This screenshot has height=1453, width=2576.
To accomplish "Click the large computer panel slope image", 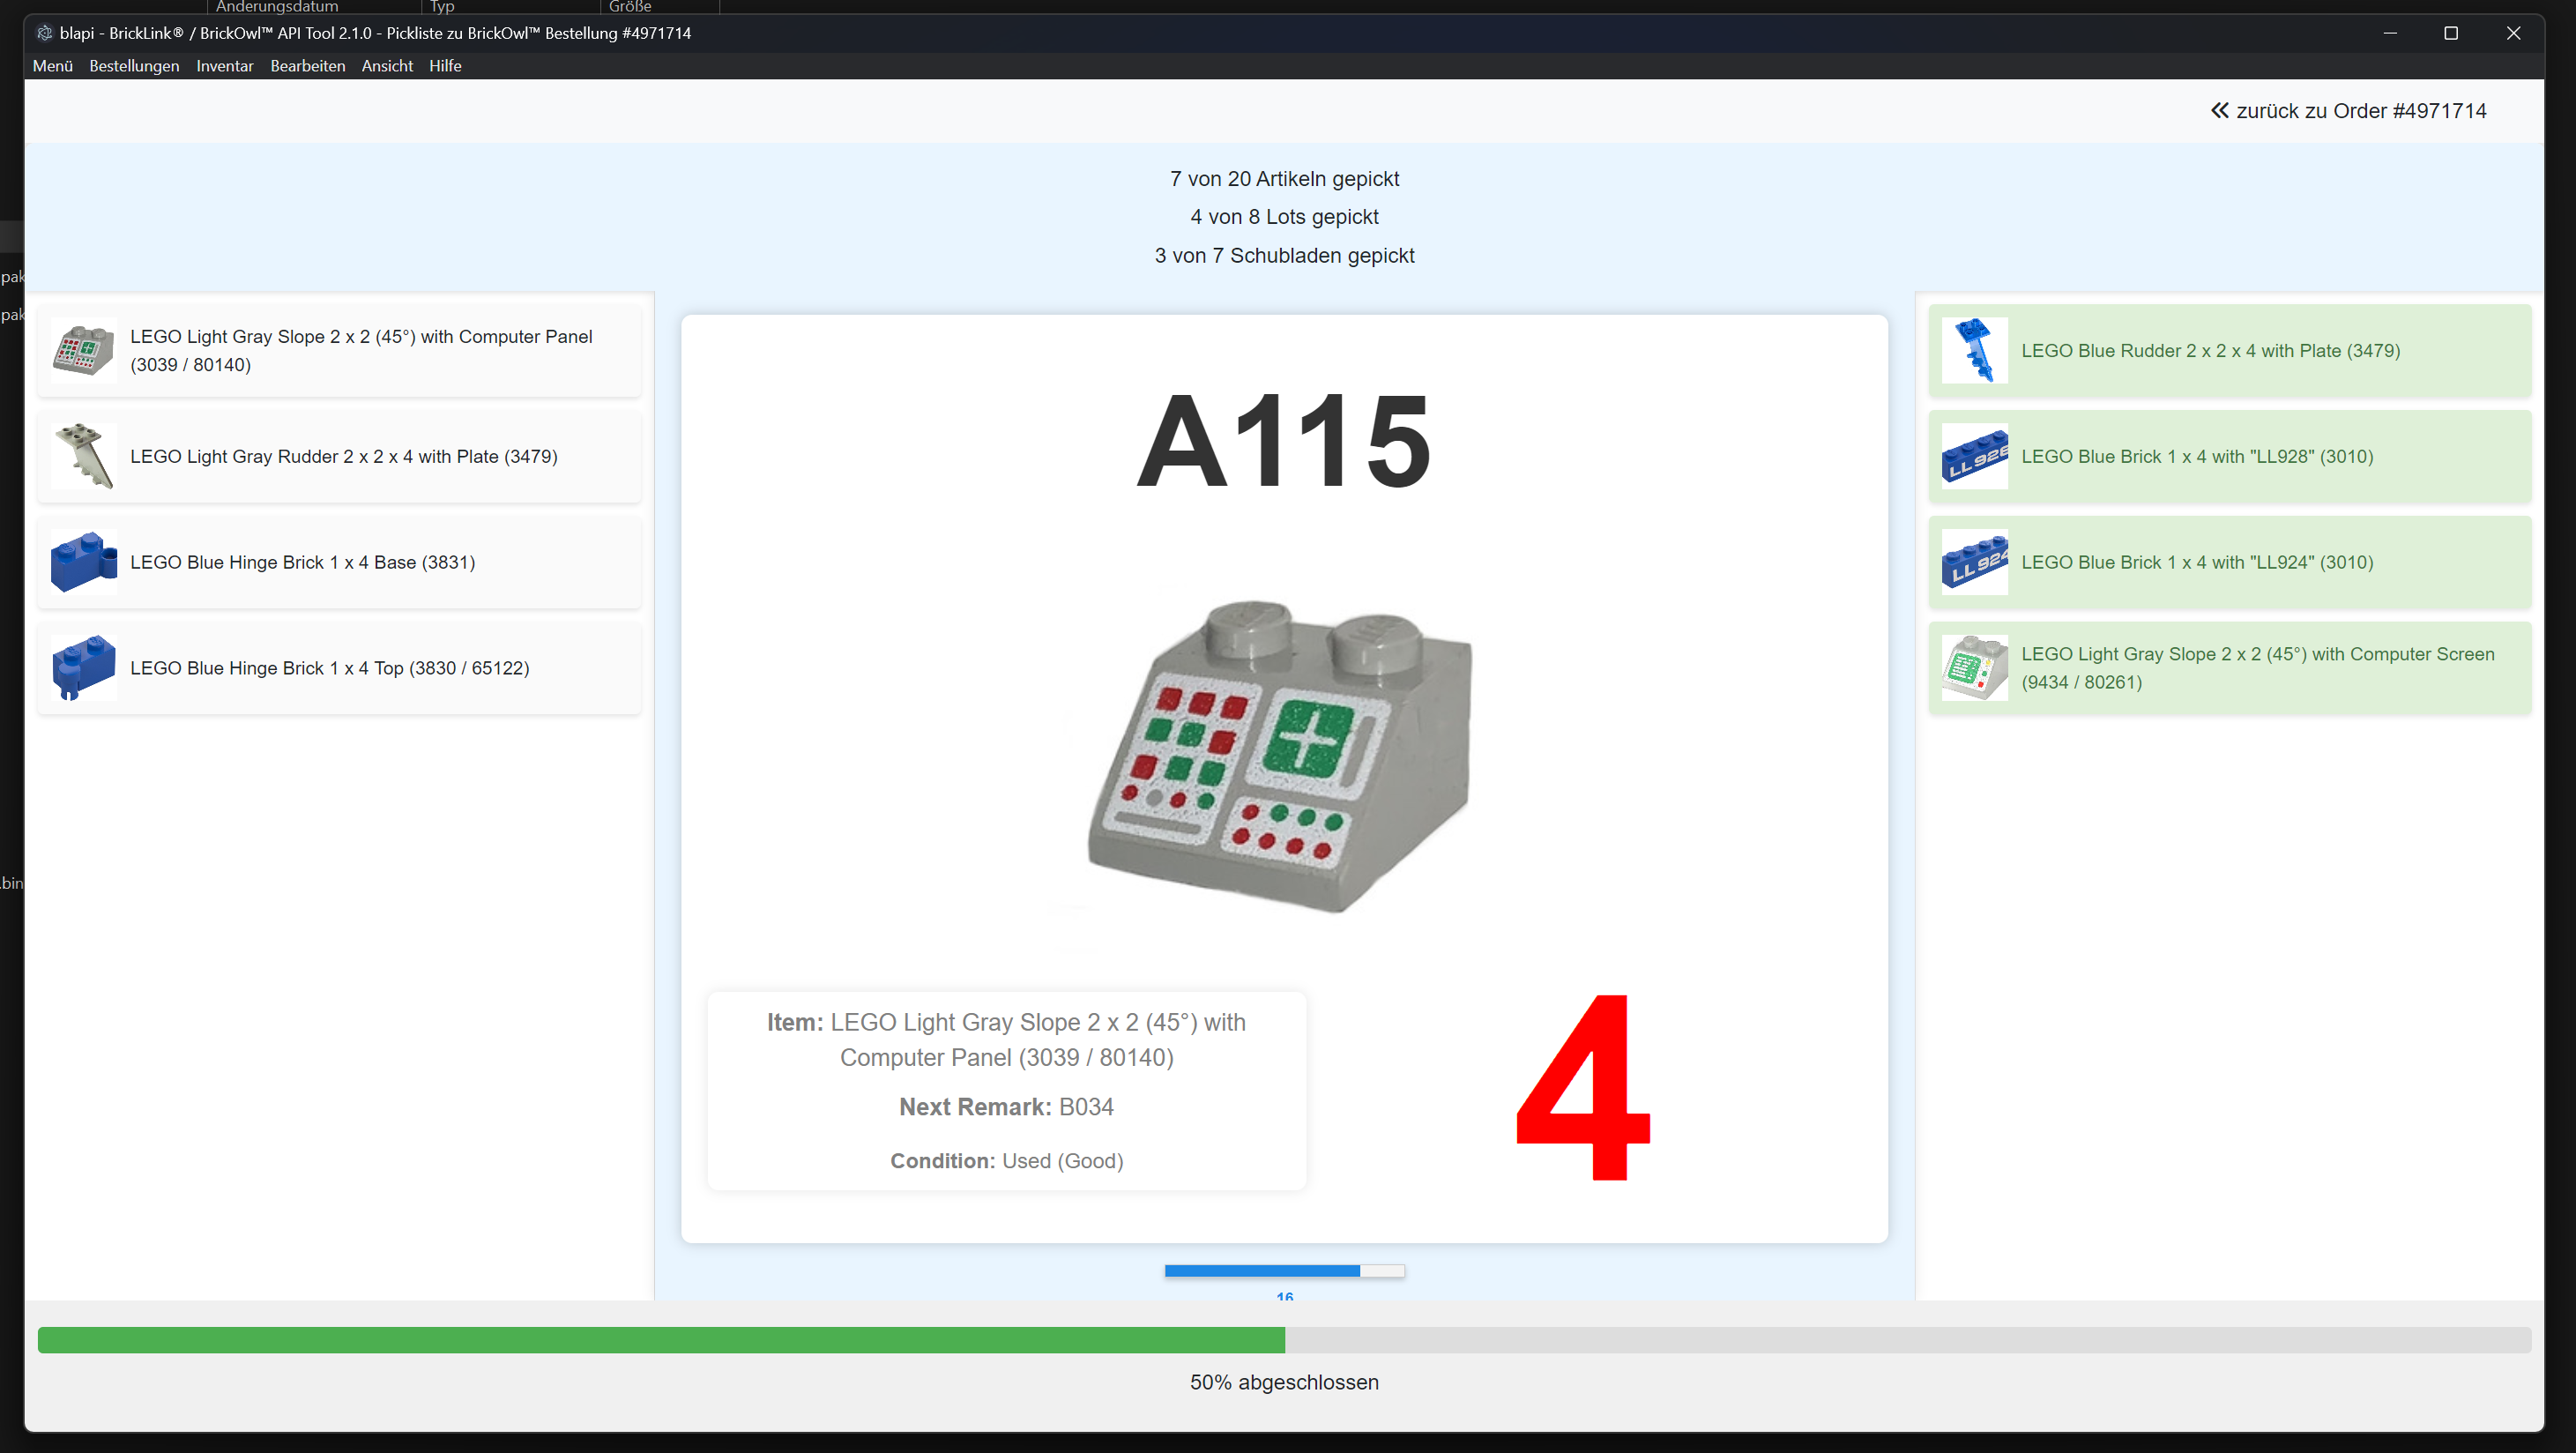I will click(1282, 757).
